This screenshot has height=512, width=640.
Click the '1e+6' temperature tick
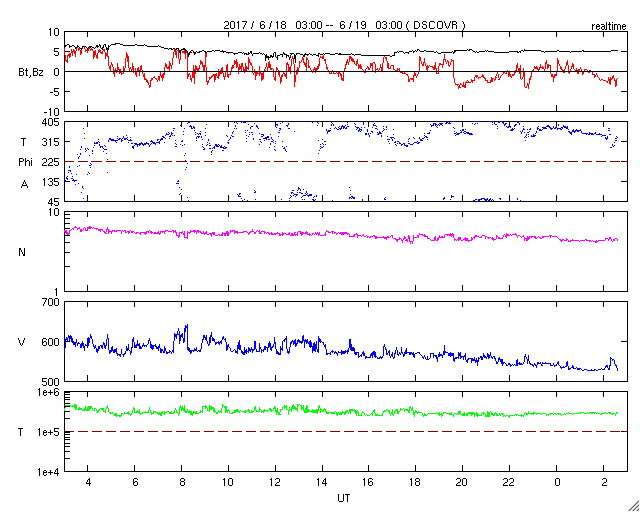(49, 392)
